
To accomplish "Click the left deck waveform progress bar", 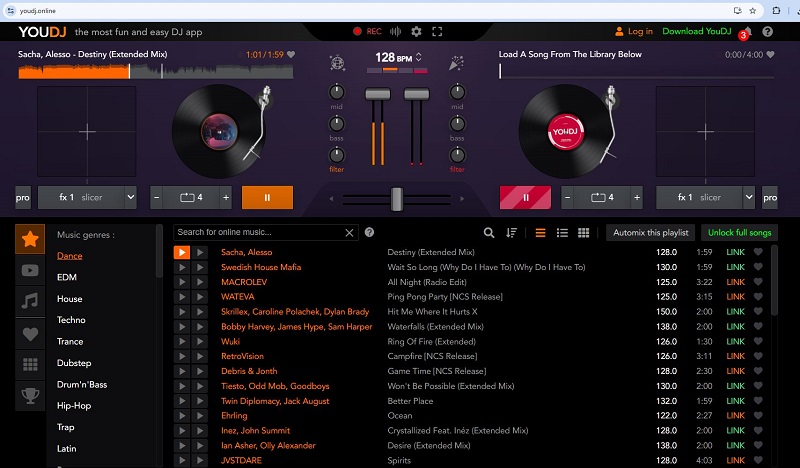I will [156, 71].
